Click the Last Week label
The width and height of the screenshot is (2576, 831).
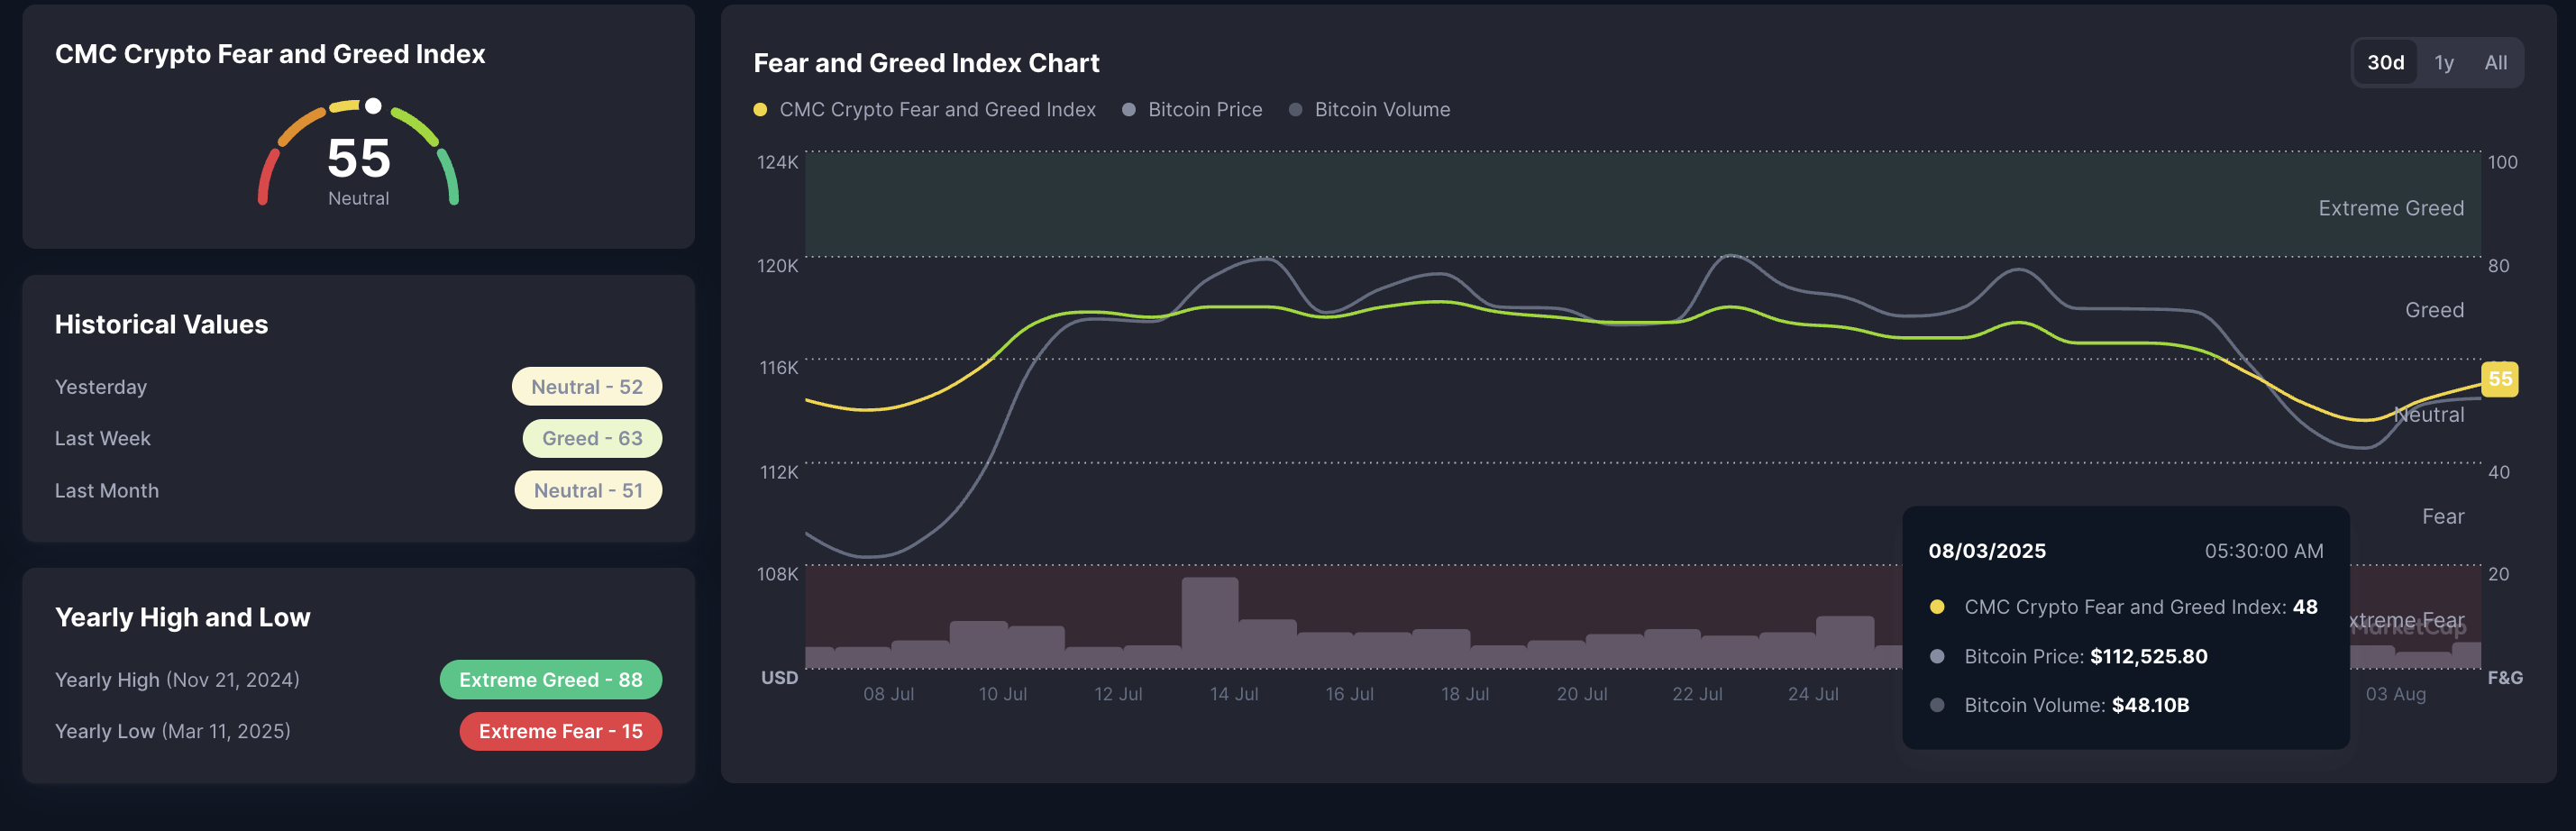coord(103,439)
